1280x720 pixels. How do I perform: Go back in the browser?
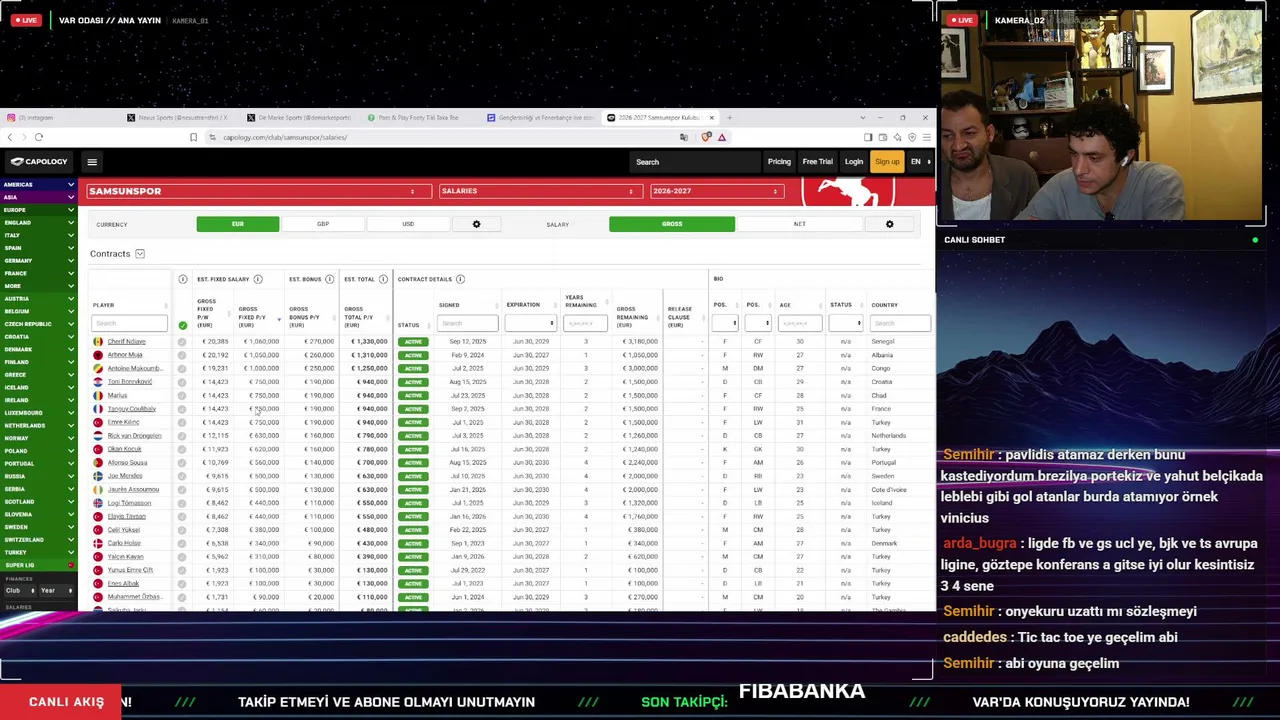pos(10,137)
